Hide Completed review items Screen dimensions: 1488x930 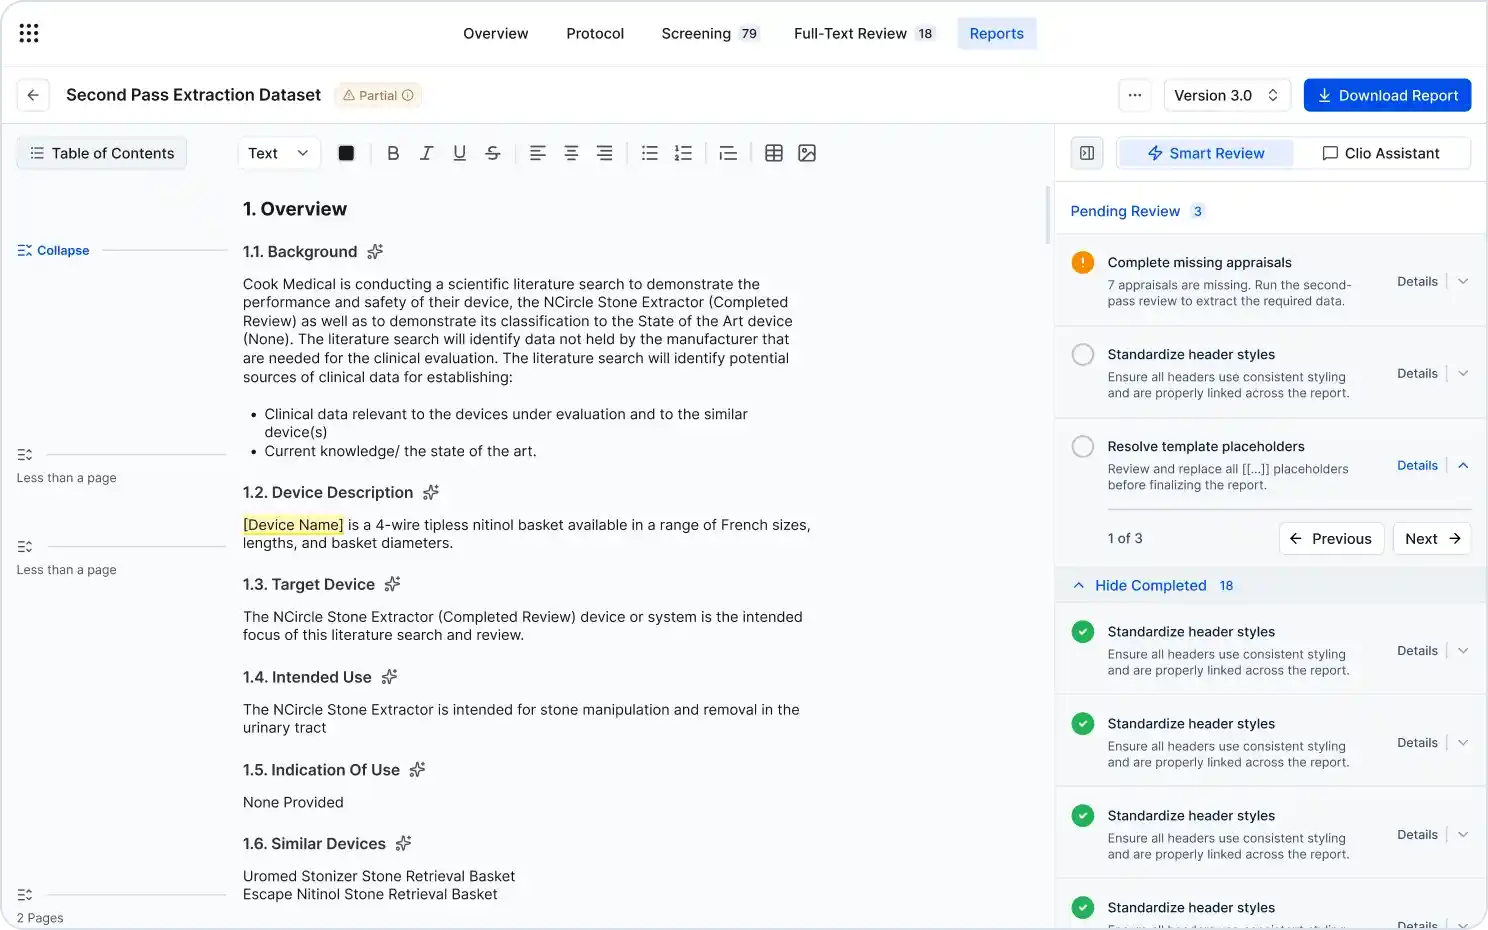coord(1152,586)
